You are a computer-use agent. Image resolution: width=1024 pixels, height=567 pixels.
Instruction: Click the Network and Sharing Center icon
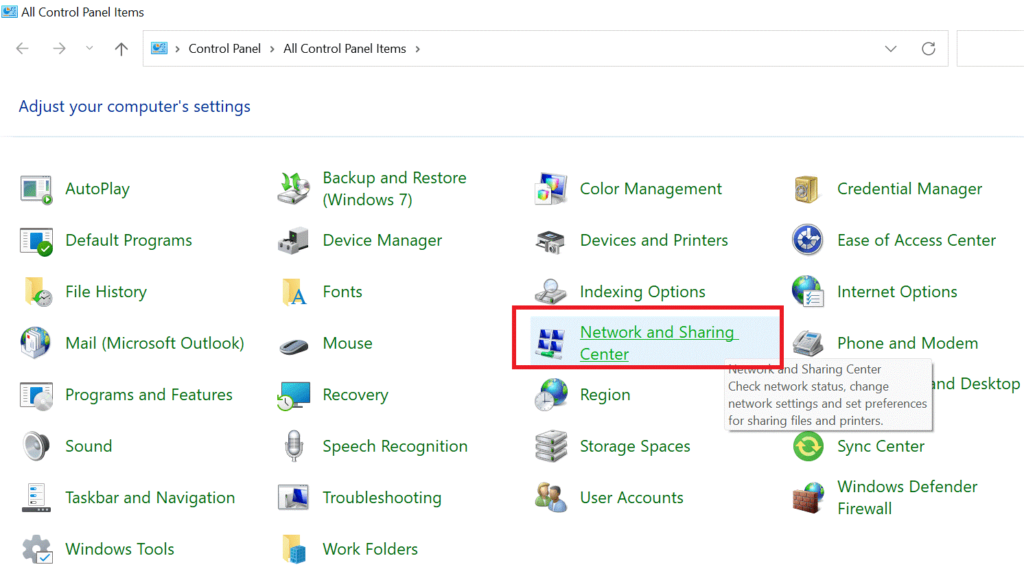point(550,344)
